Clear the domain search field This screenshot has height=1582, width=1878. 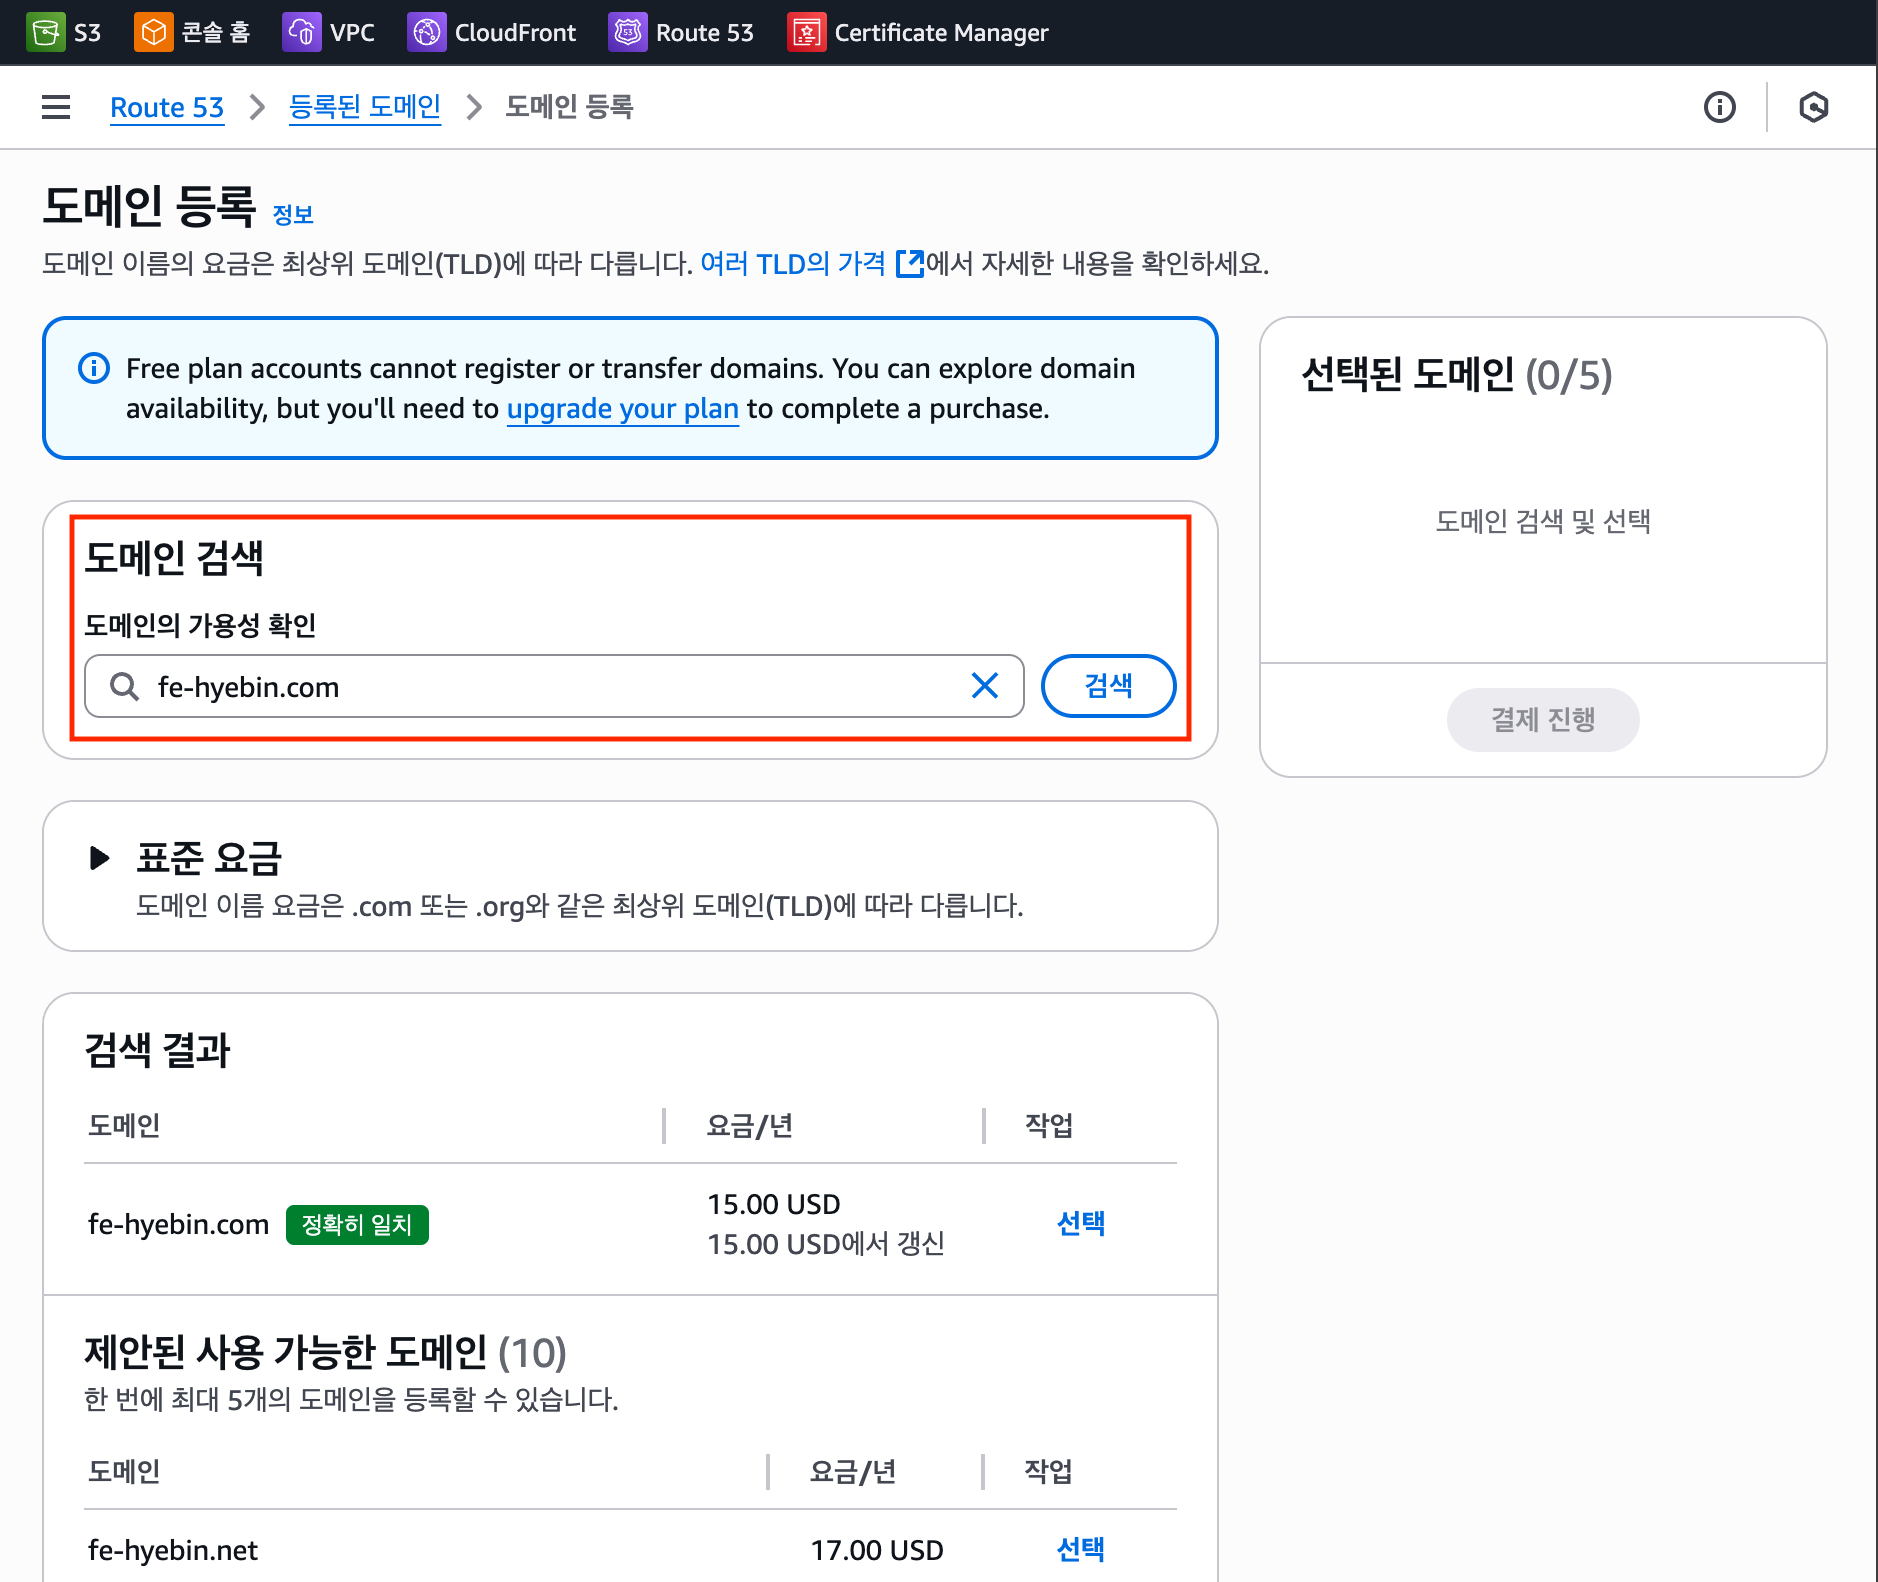(x=985, y=686)
